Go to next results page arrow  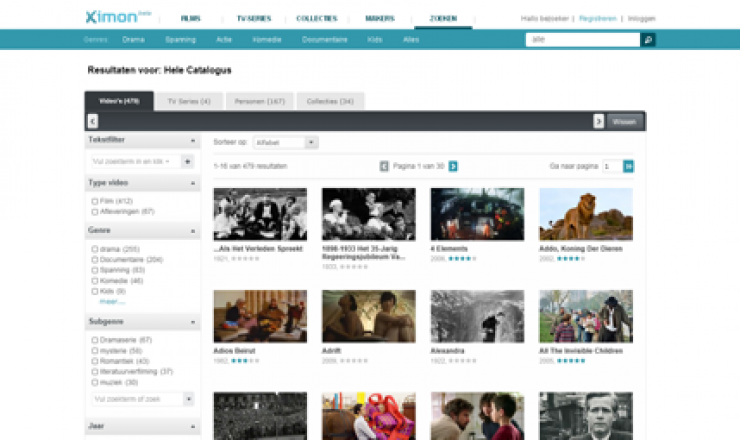[453, 166]
